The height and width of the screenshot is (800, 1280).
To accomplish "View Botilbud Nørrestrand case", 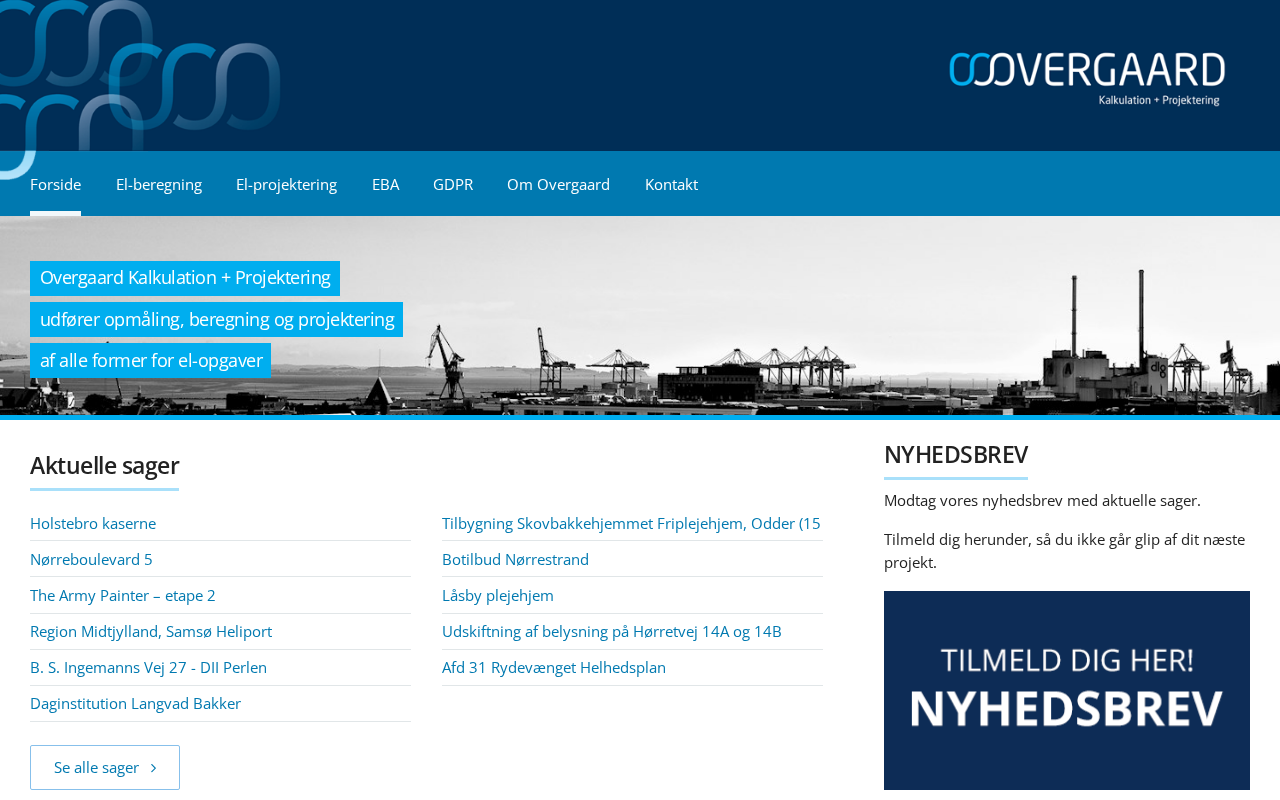I will coord(515,559).
